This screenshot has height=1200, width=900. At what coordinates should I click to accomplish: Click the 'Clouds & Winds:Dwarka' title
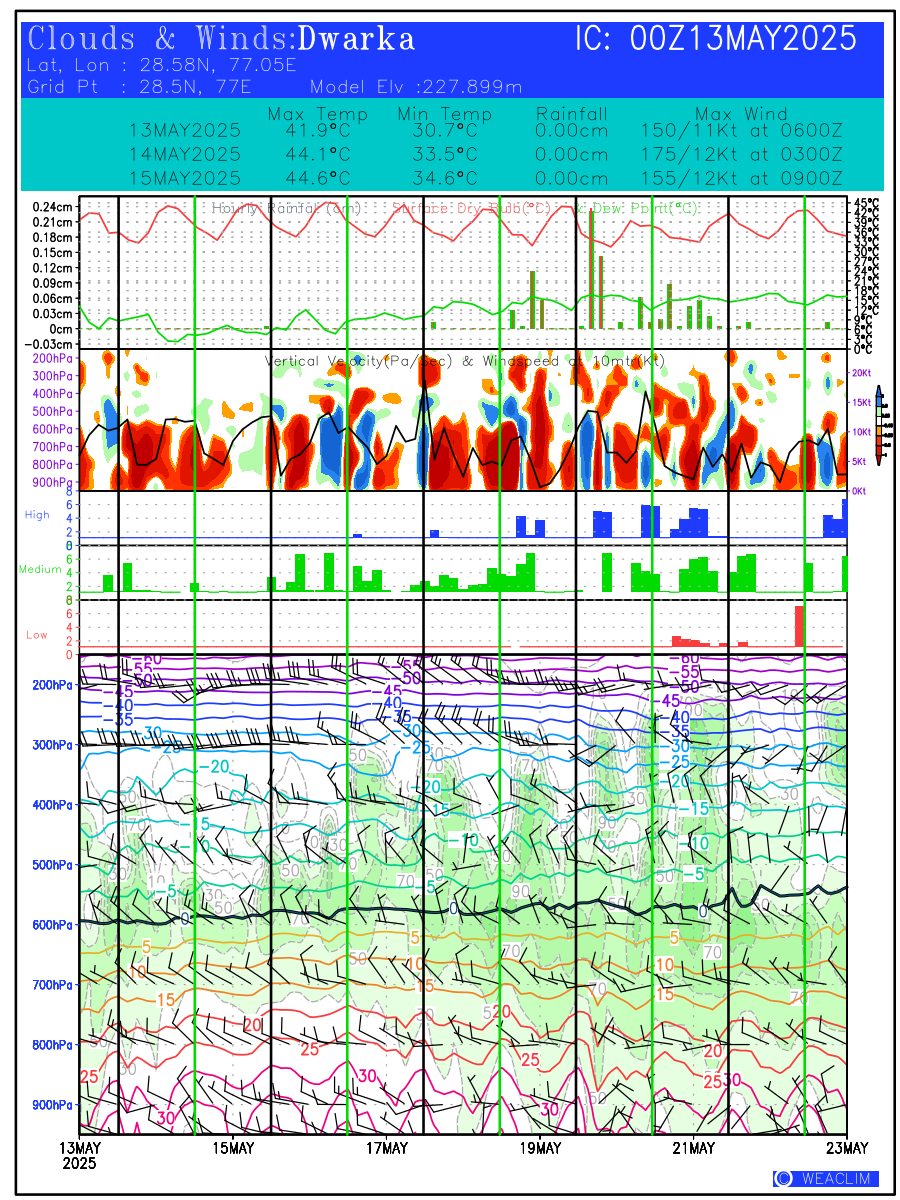coord(221,39)
